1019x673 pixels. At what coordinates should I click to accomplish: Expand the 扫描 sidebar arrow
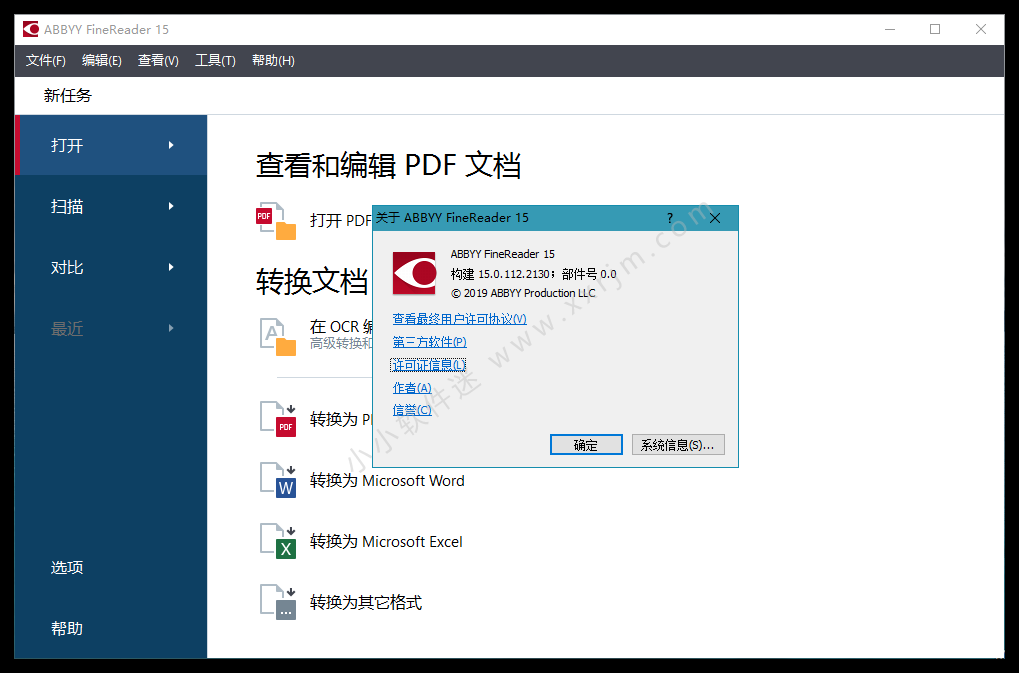[171, 206]
